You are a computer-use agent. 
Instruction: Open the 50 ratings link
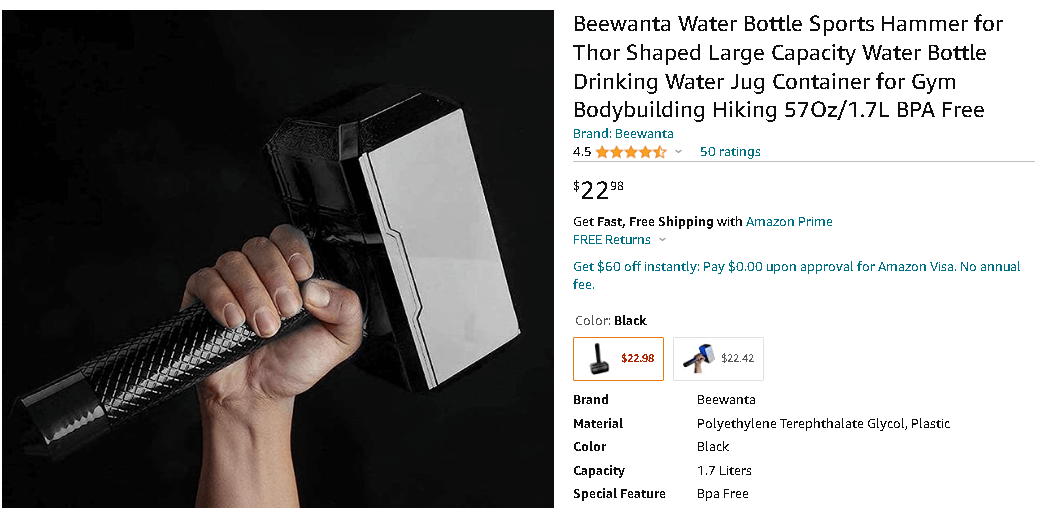click(730, 152)
